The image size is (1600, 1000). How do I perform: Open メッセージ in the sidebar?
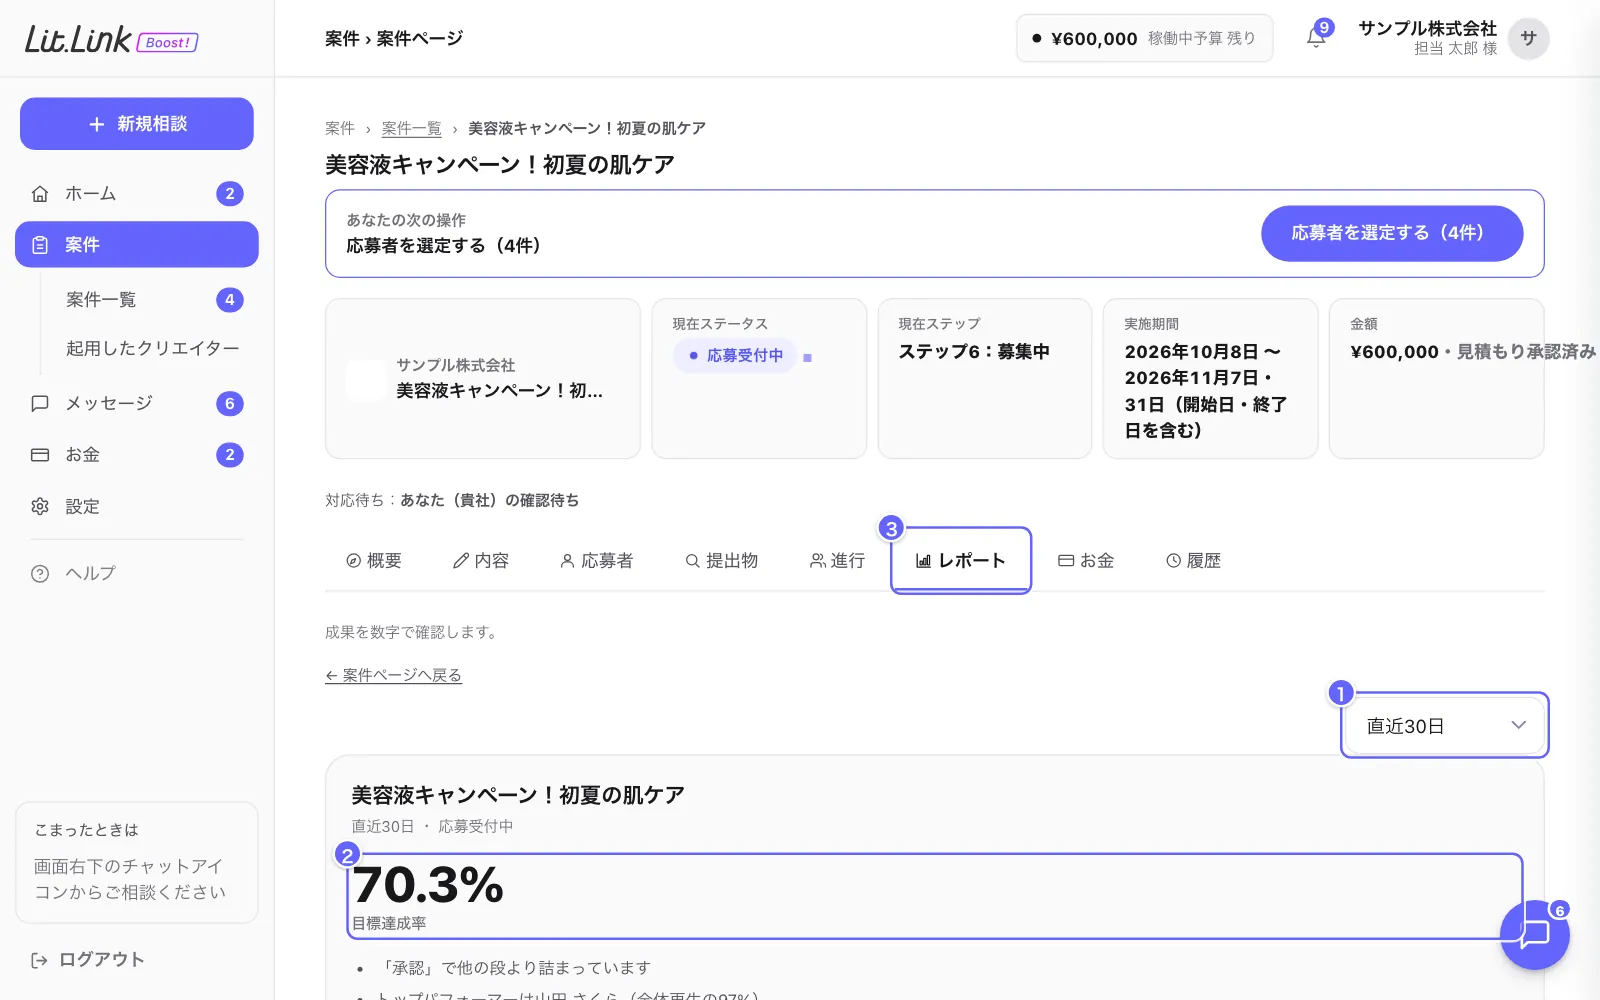coord(137,403)
